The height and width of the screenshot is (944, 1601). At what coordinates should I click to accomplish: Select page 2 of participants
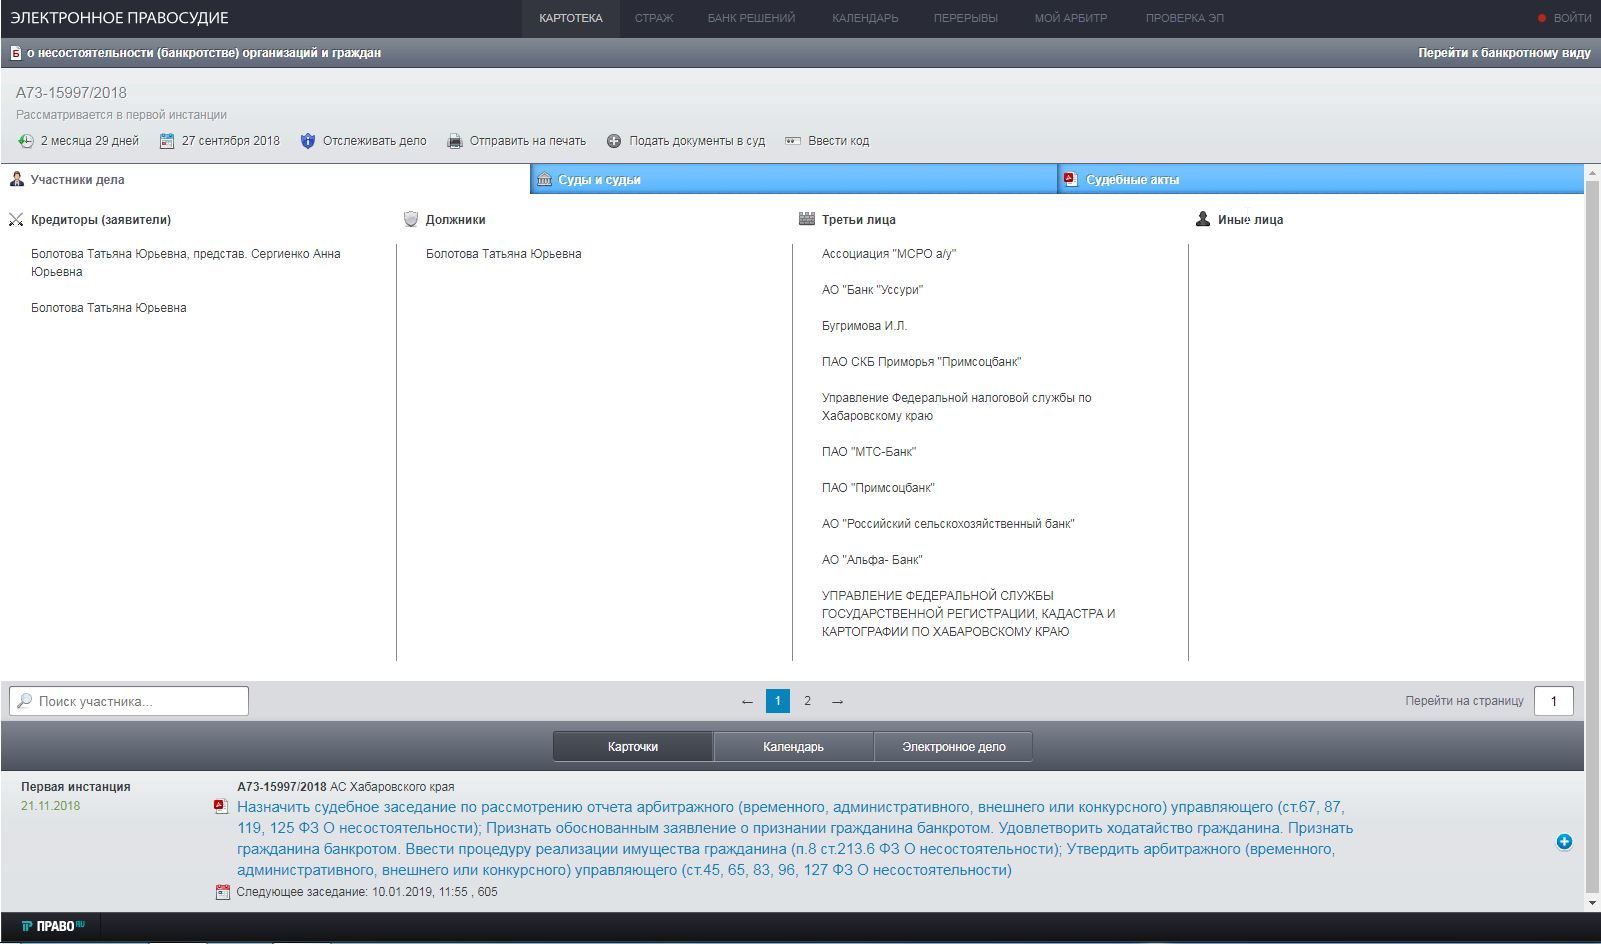pyautogui.click(x=808, y=701)
